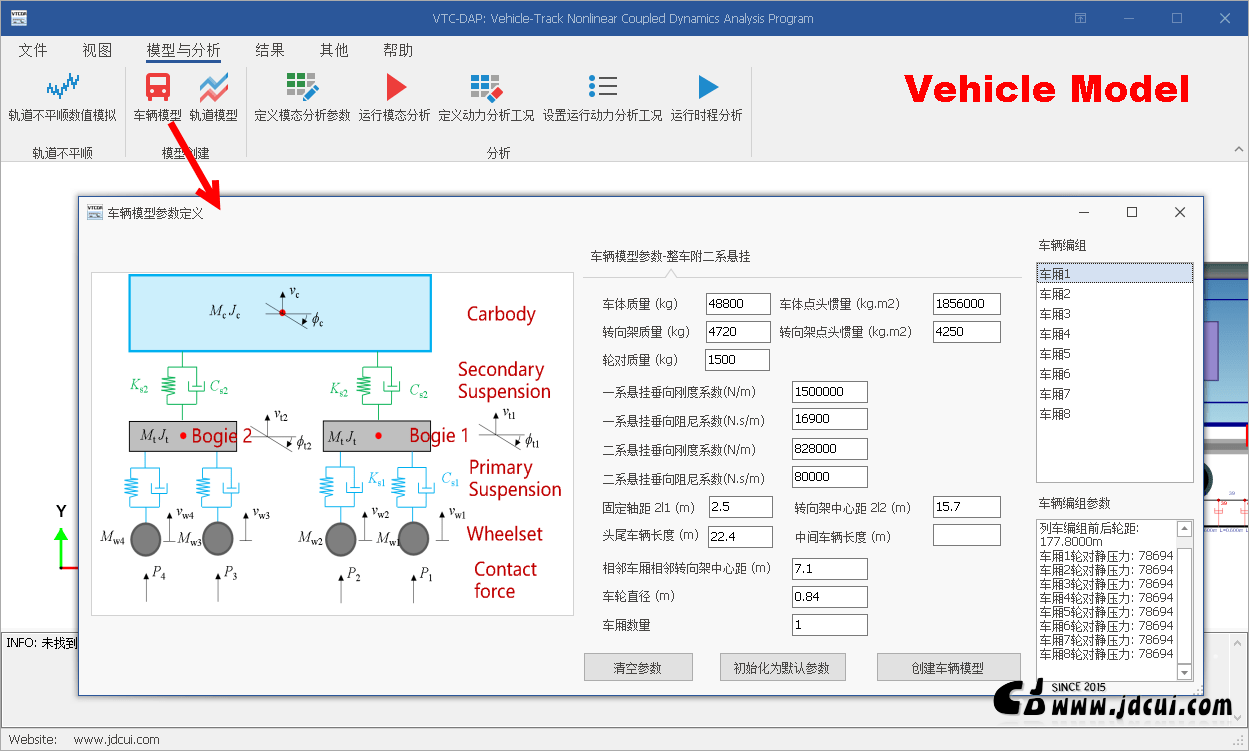1249x751 pixels.
Task: Open the 帮助 menu
Action: pyautogui.click(x=398, y=50)
